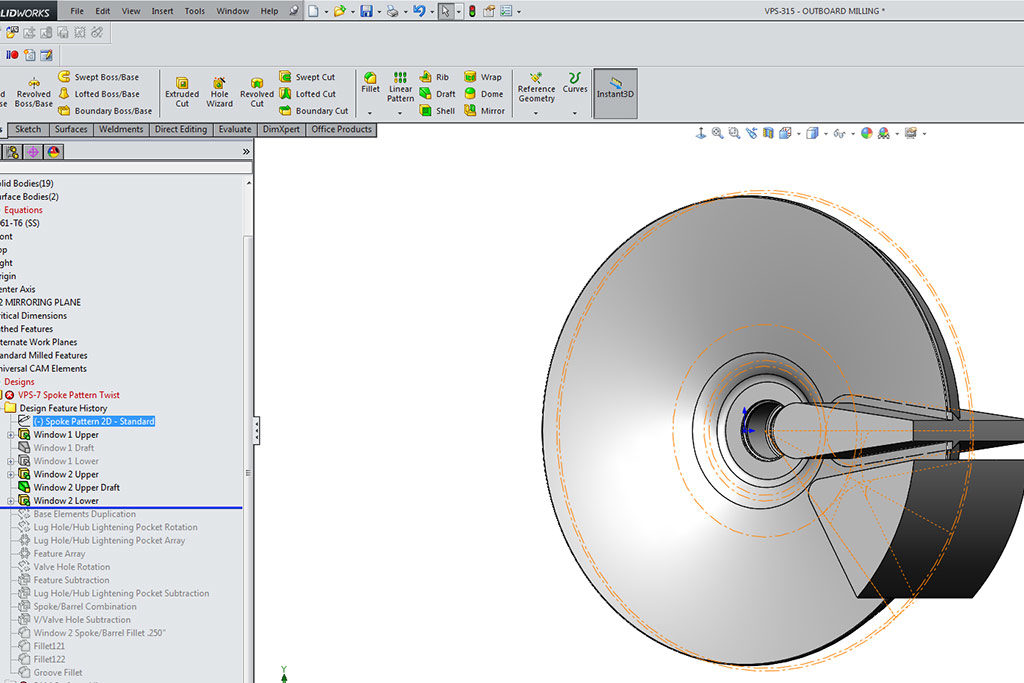Click the Zoom to Fit view icon
The image size is (1024, 683).
pos(718,133)
